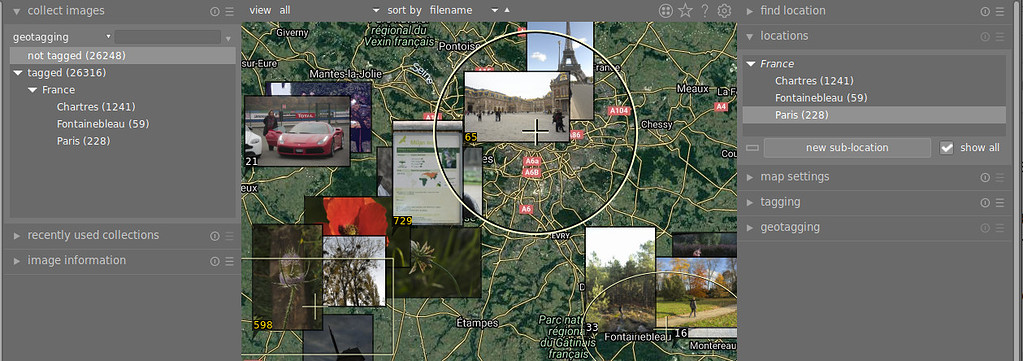Collapse France node in locations list

(751, 64)
